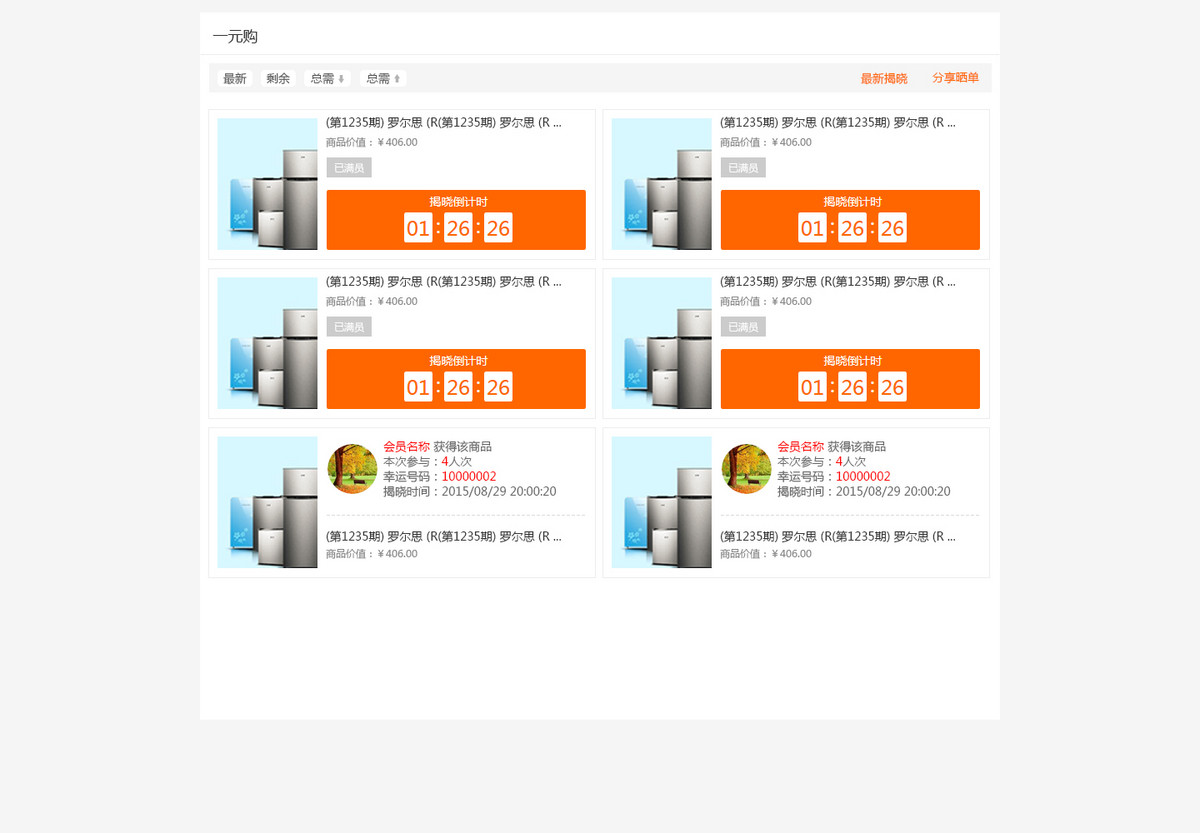Select the 剩余 sort tab
The width and height of the screenshot is (1200, 833).
(x=278, y=79)
